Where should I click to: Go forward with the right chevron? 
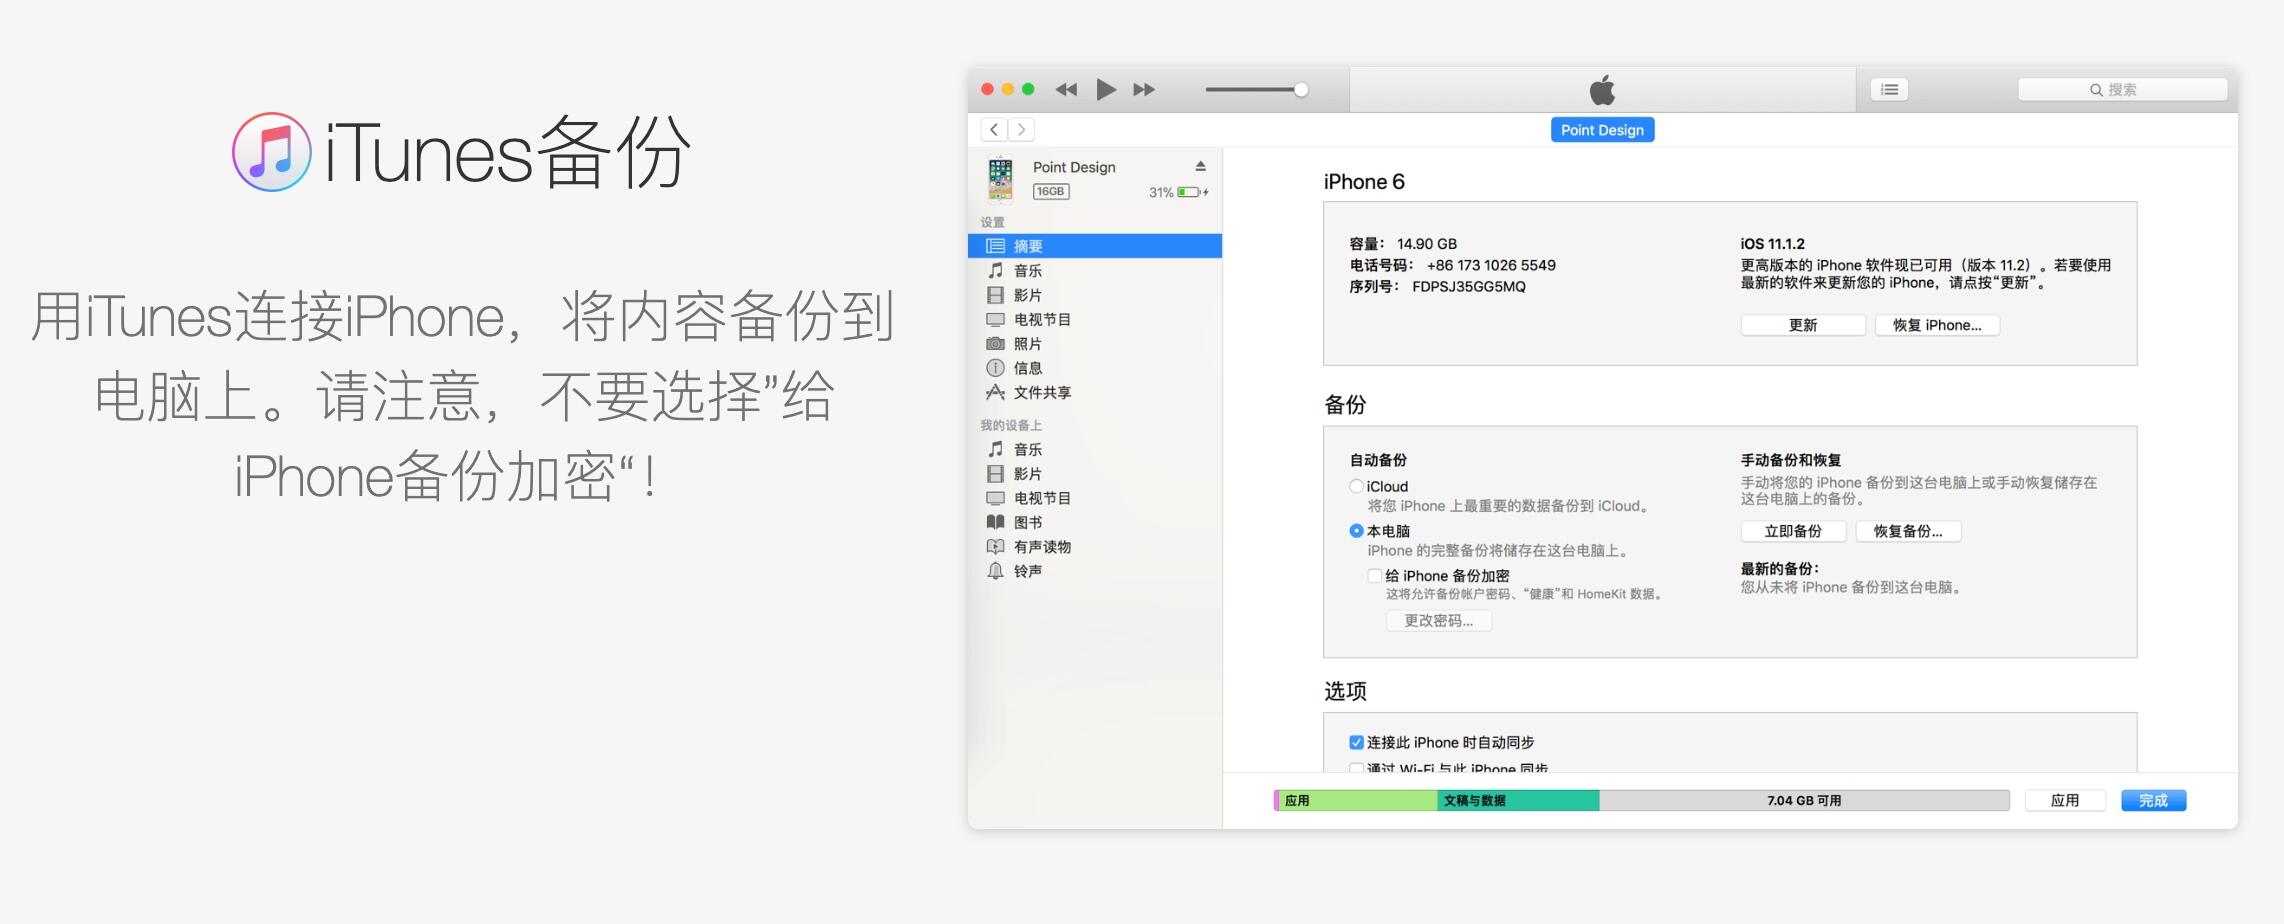(1021, 129)
